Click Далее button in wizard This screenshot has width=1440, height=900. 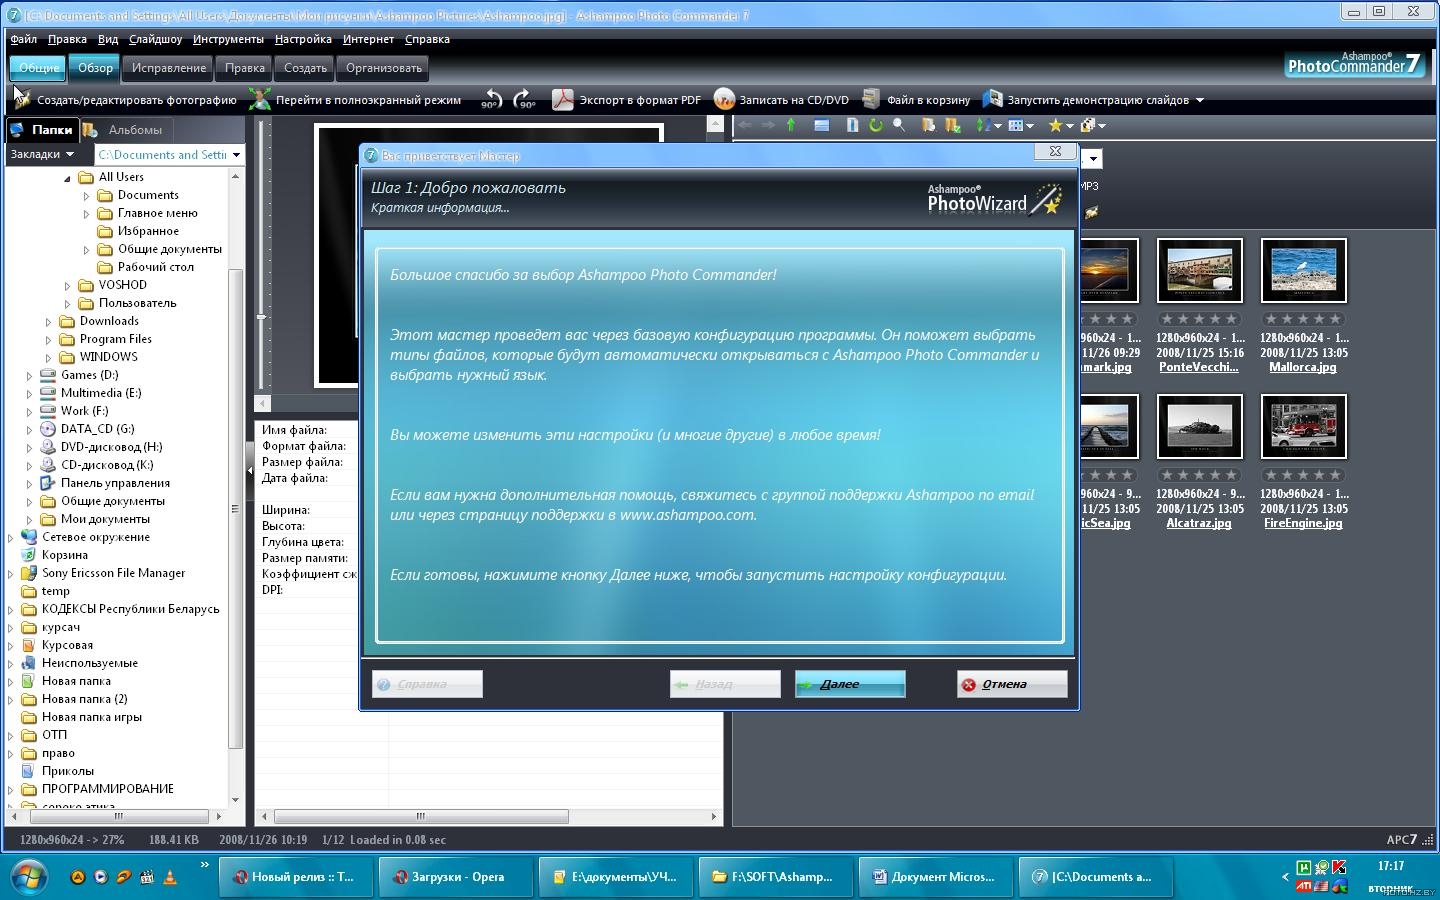850,684
